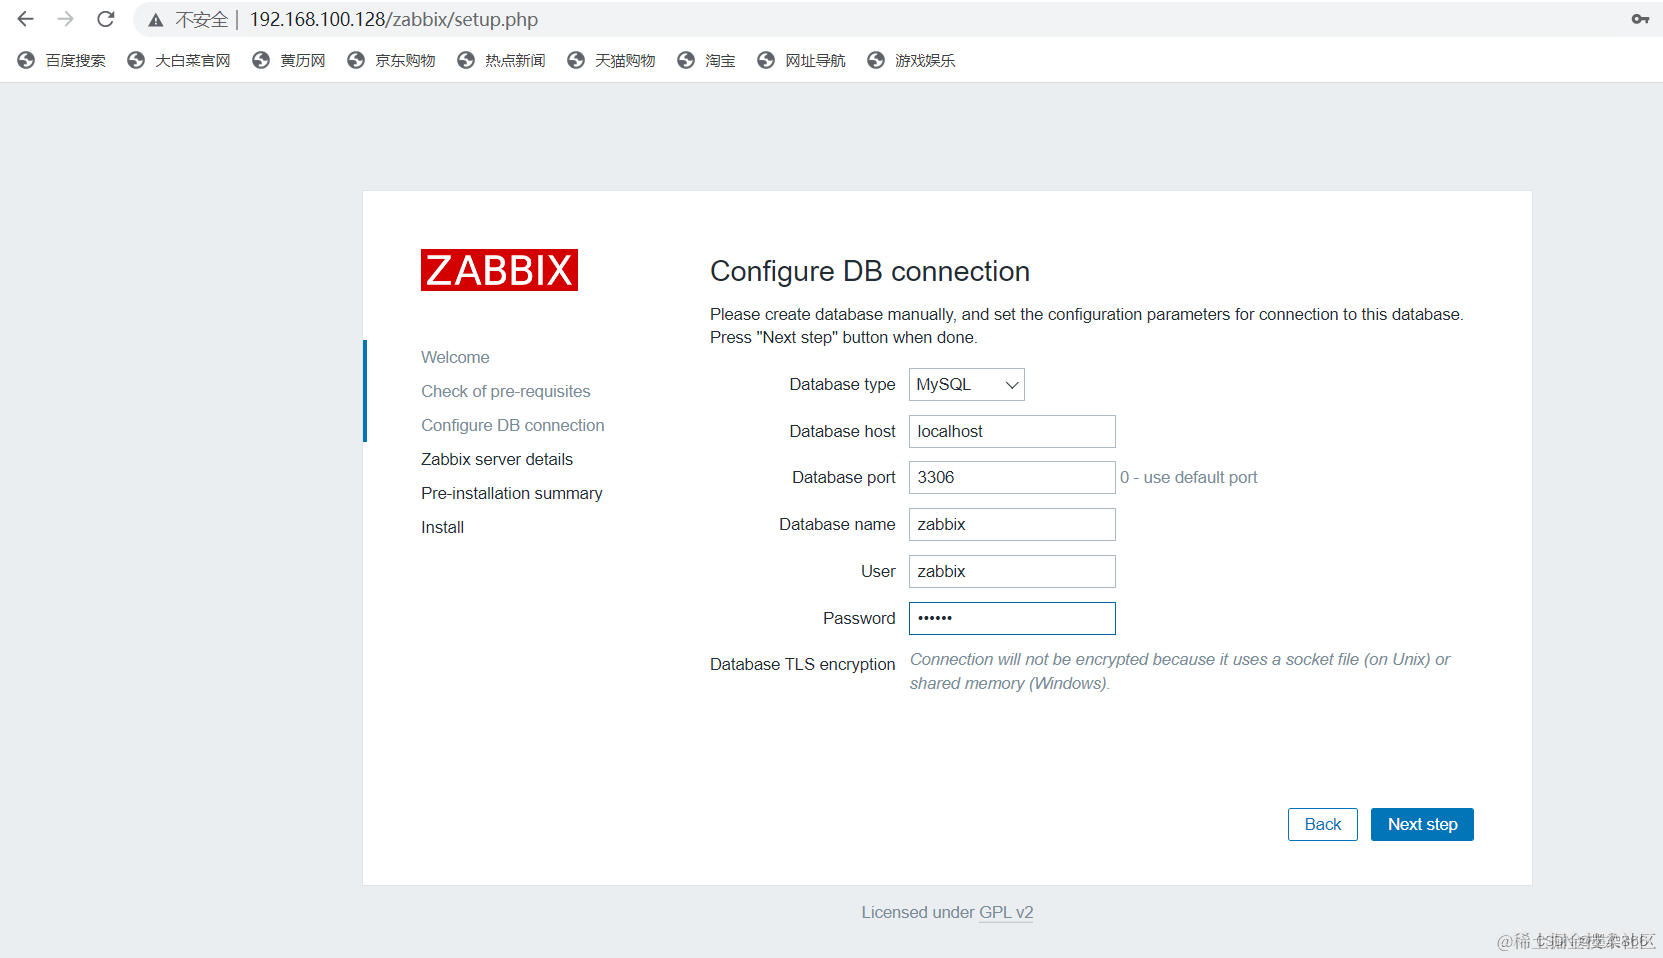The width and height of the screenshot is (1663, 958).
Task: Select Zabbix server details step
Action: [x=497, y=459]
